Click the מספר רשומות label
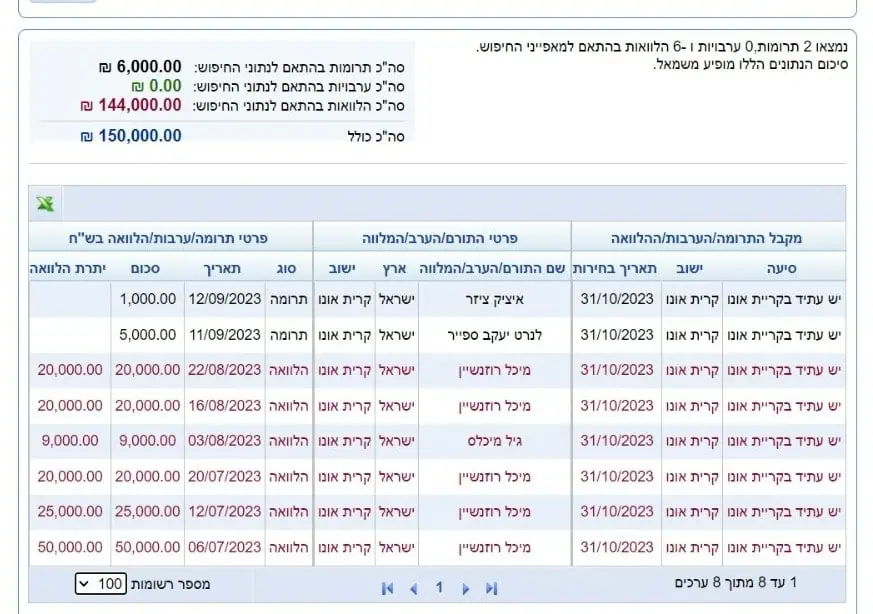Screen dimensions: 873x614 (170, 584)
